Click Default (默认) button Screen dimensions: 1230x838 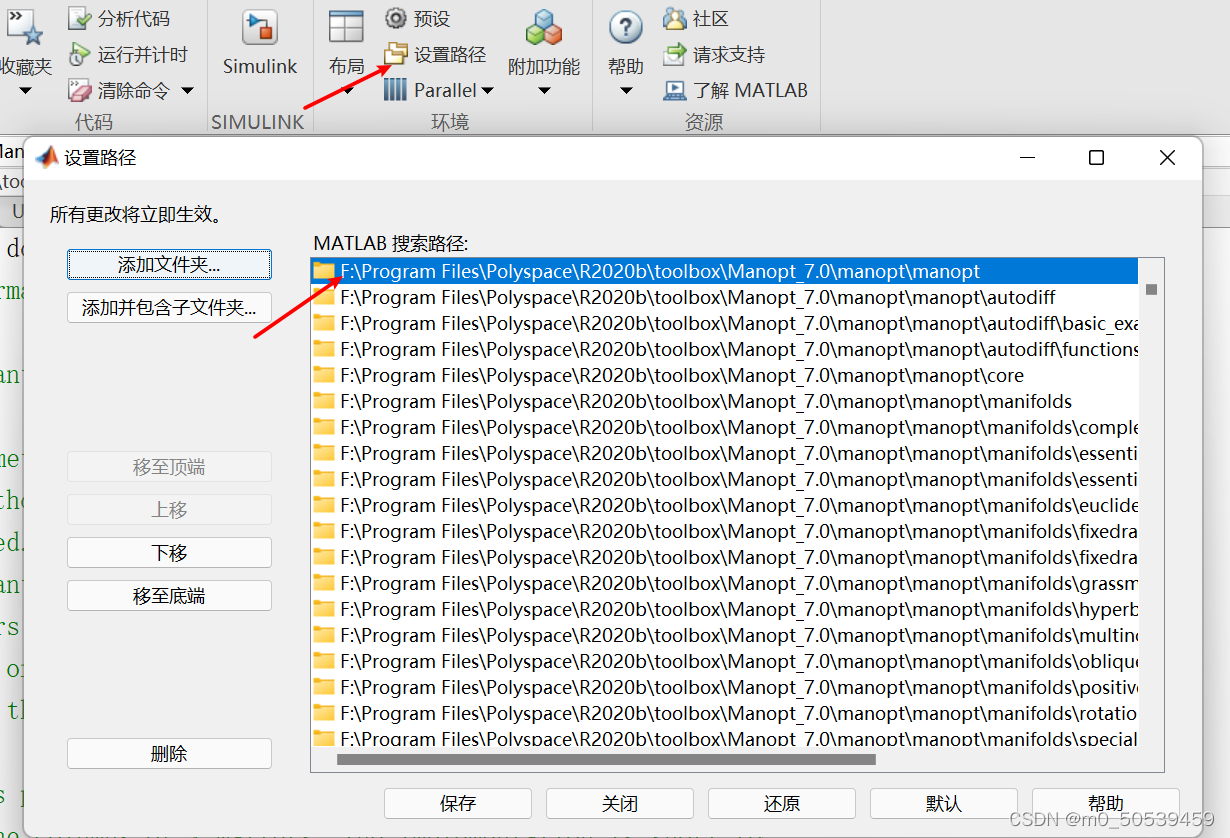pyautogui.click(x=944, y=804)
